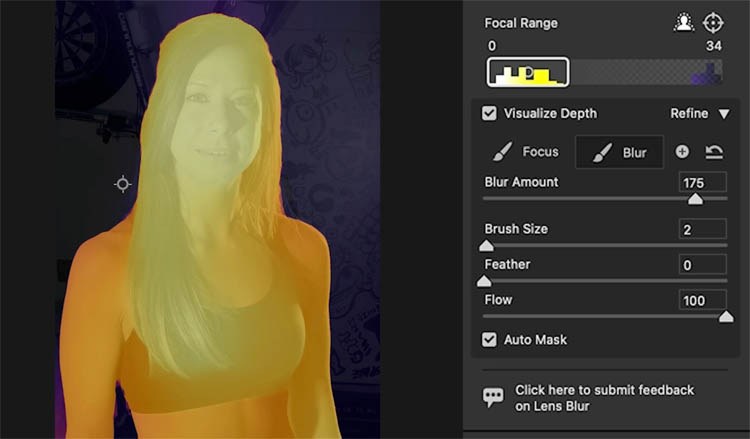This screenshot has width=750, height=439.
Task: Click the Refine label text
Action: tap(689, 113)
